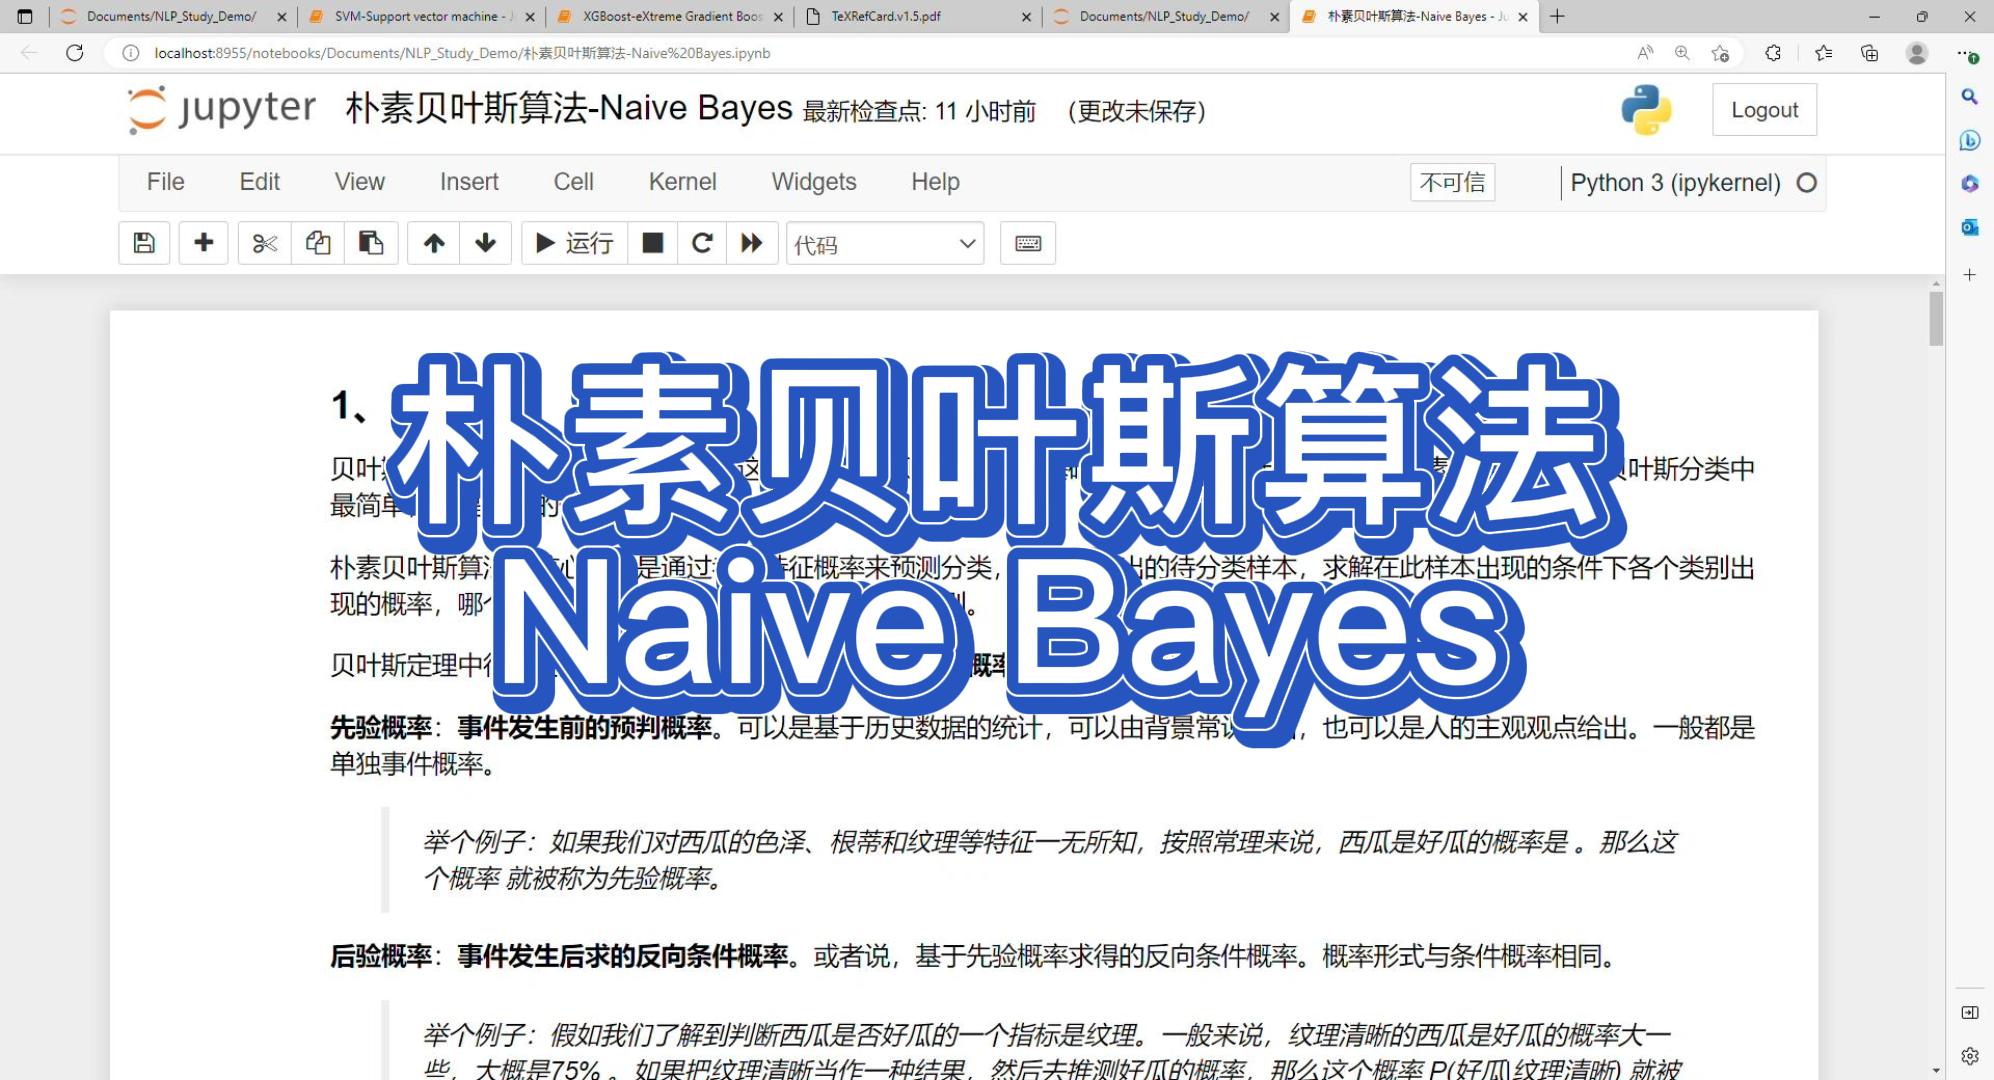
Task: Click the Logout button
Action: pyautogui.click(x=1764, y=110)
